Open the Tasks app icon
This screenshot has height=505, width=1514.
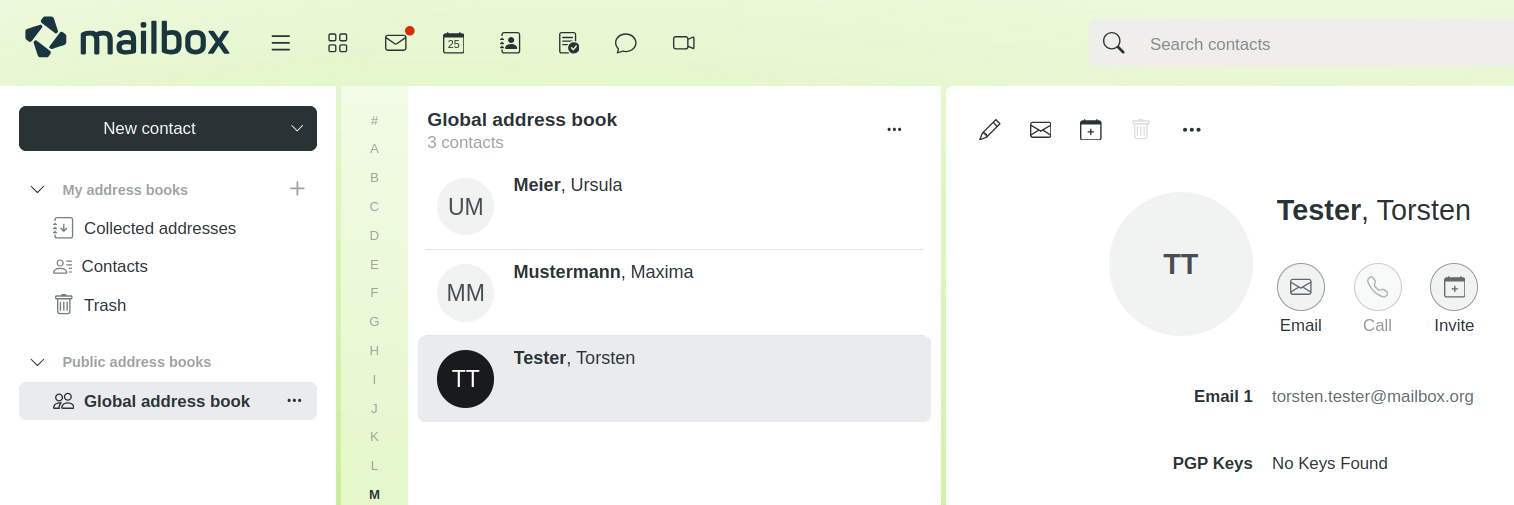click(x=568, y=43)
